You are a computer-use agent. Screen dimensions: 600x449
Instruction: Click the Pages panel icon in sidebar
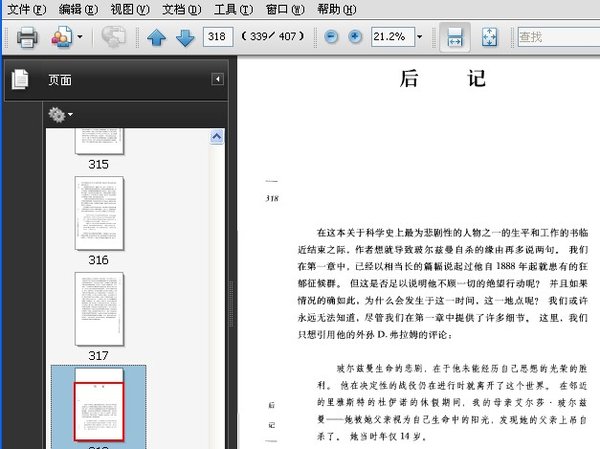click(20, 80)
